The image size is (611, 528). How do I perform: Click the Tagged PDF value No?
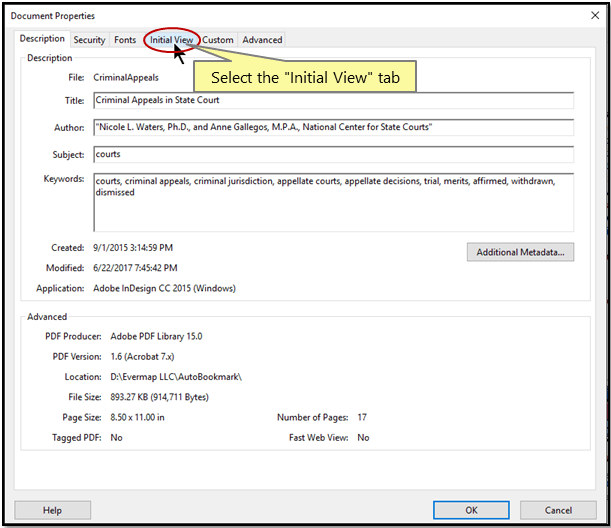coord(117,438)
